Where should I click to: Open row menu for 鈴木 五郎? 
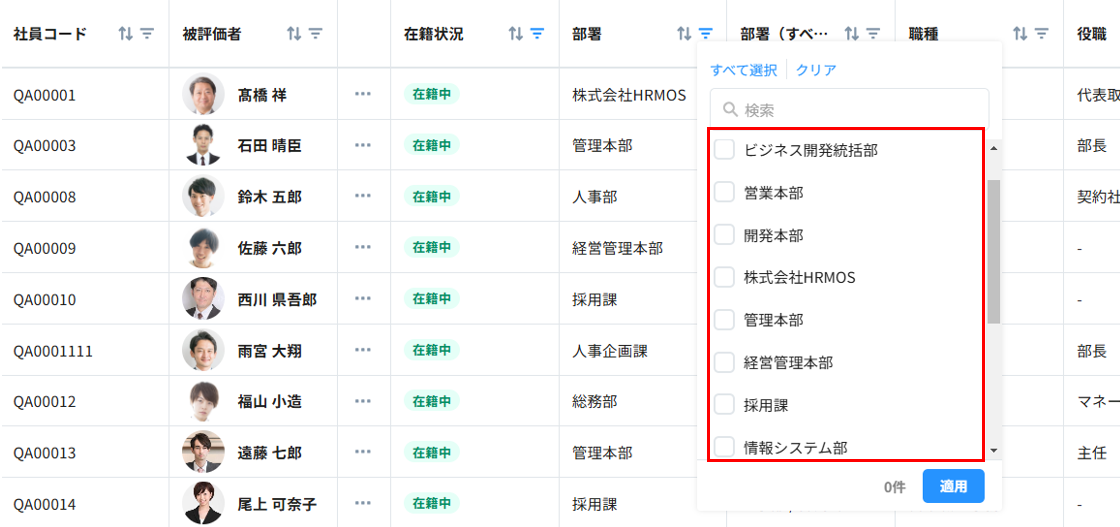[362, 197]
